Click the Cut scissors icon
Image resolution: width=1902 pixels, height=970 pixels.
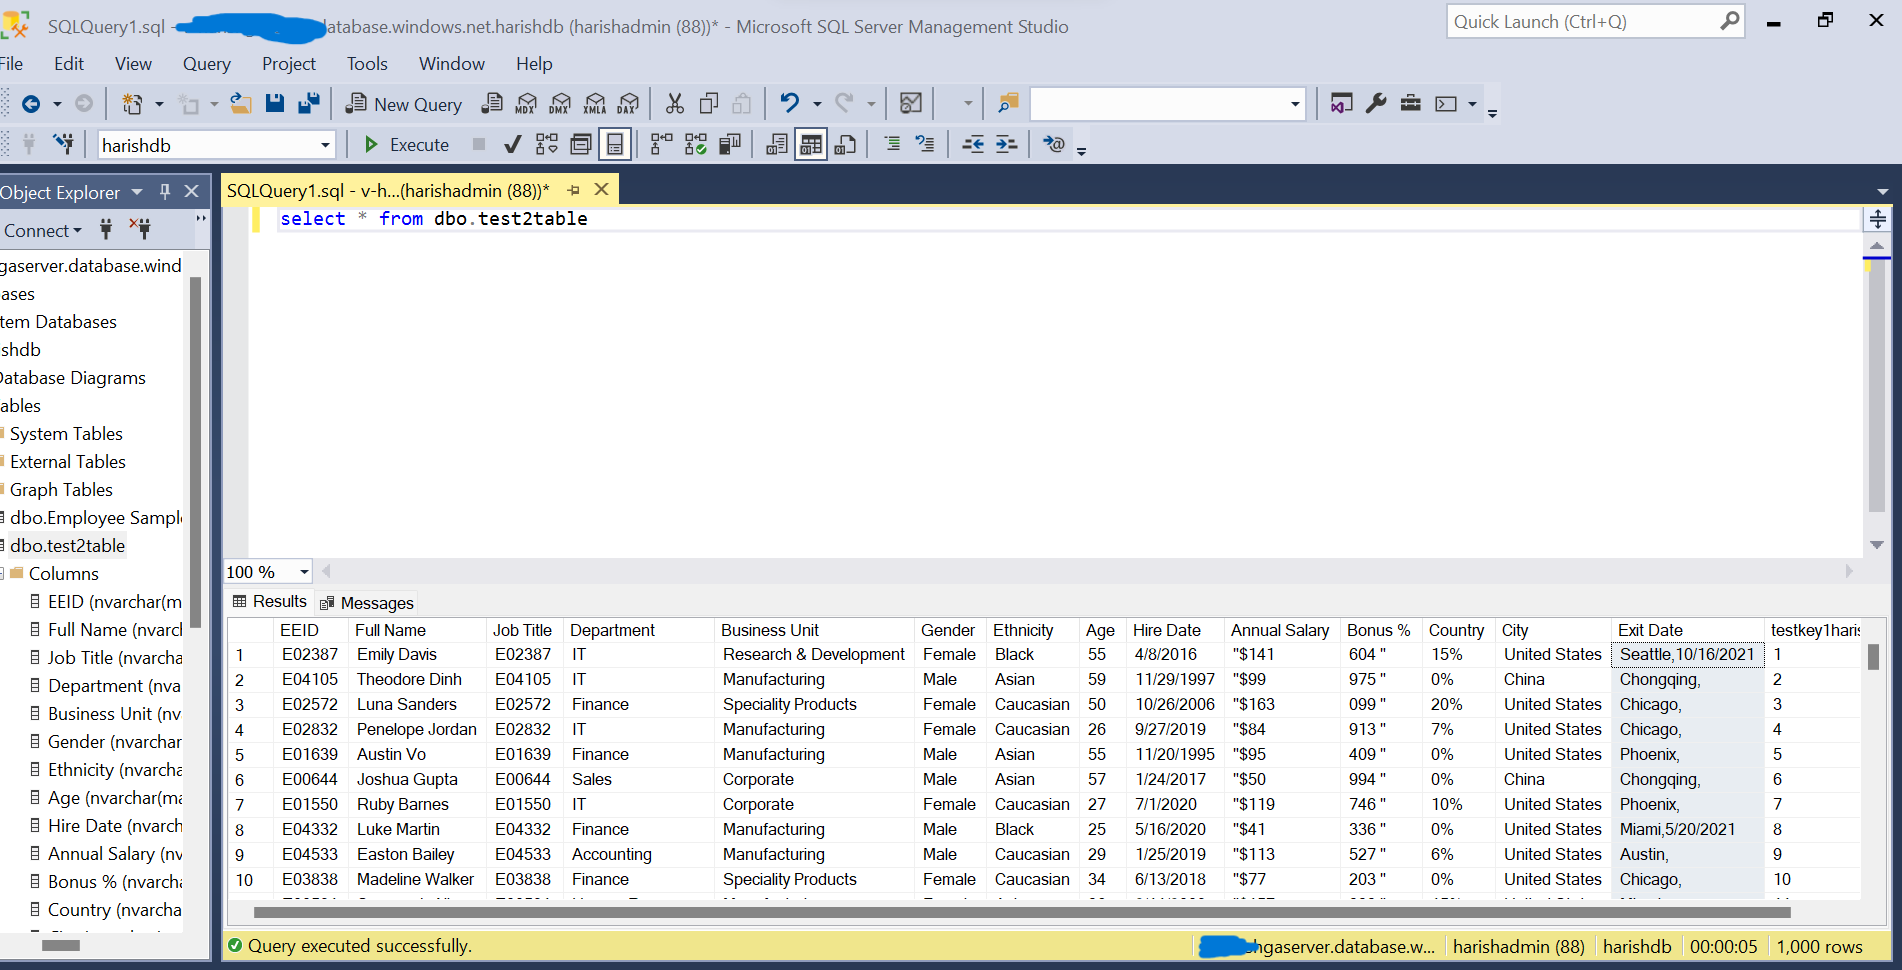coord(675,103)
